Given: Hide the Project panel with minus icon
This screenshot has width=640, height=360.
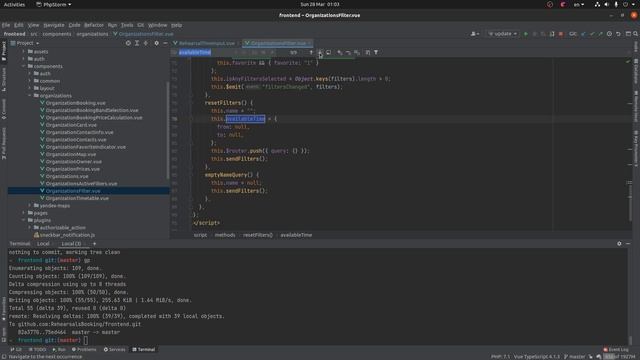Looking at the screenshot, I should pyautogui.click(x=165, y=43).
